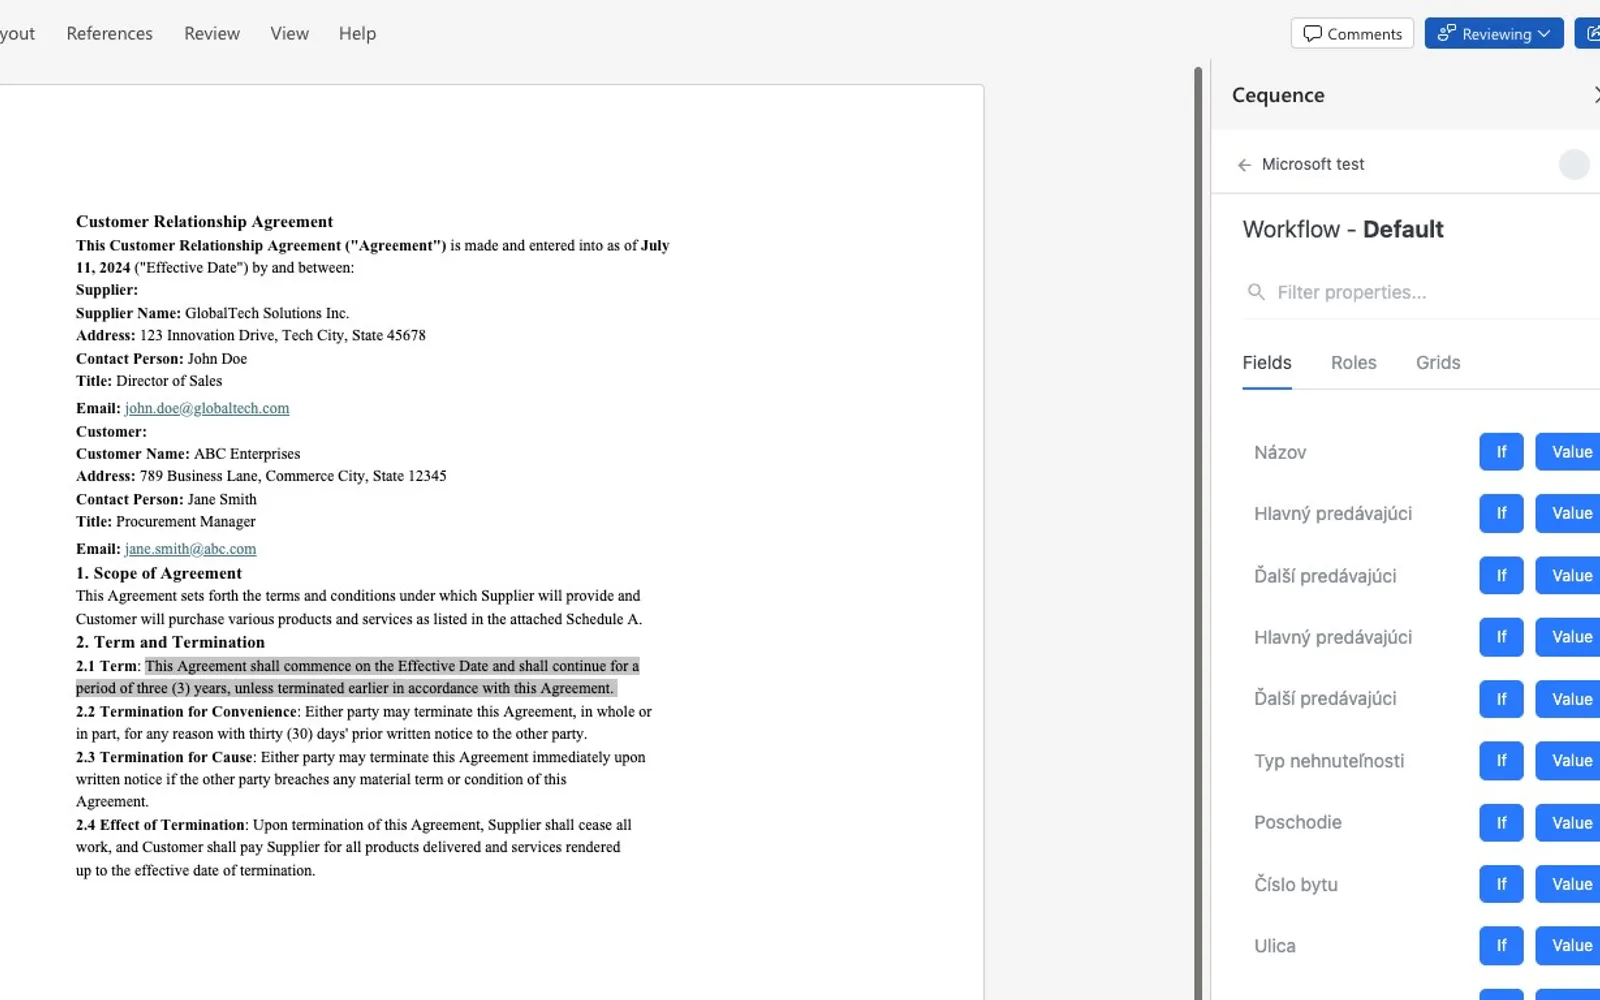The image size is (1600, 1000).
Task: Click the If button for Názov
Action: tap(1501, 452)
